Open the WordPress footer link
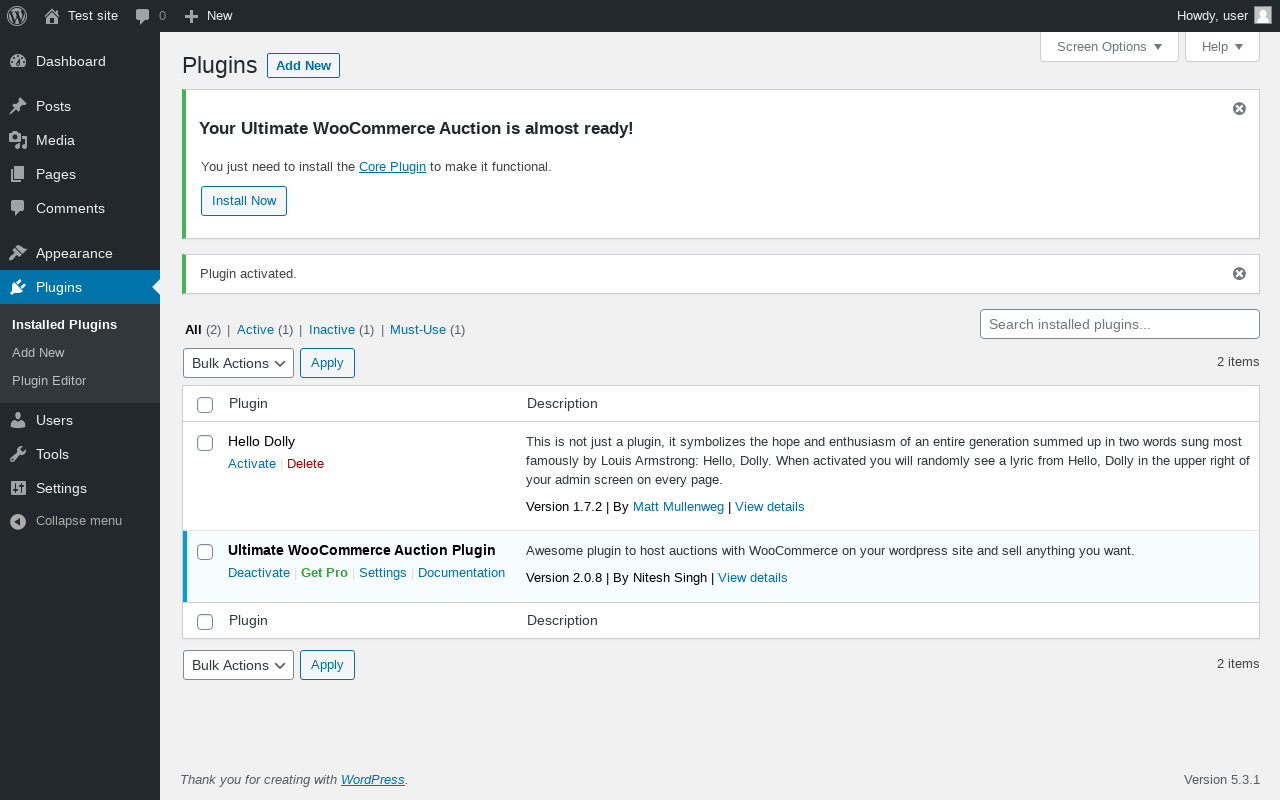Screen dimensions: 1280x800 point(372,779)
